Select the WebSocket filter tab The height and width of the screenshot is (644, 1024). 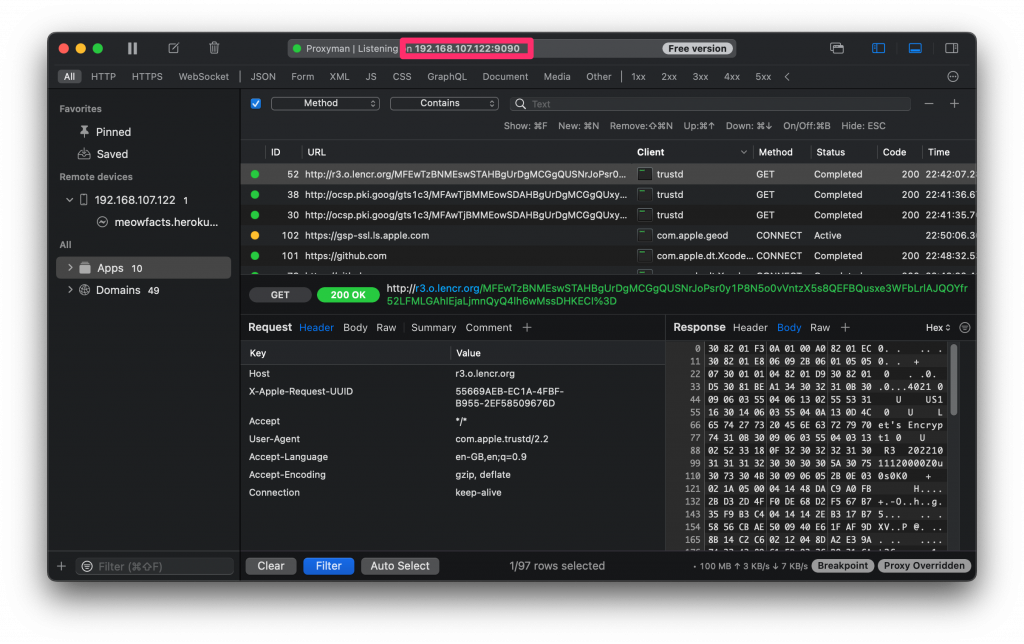pos(204,76)
